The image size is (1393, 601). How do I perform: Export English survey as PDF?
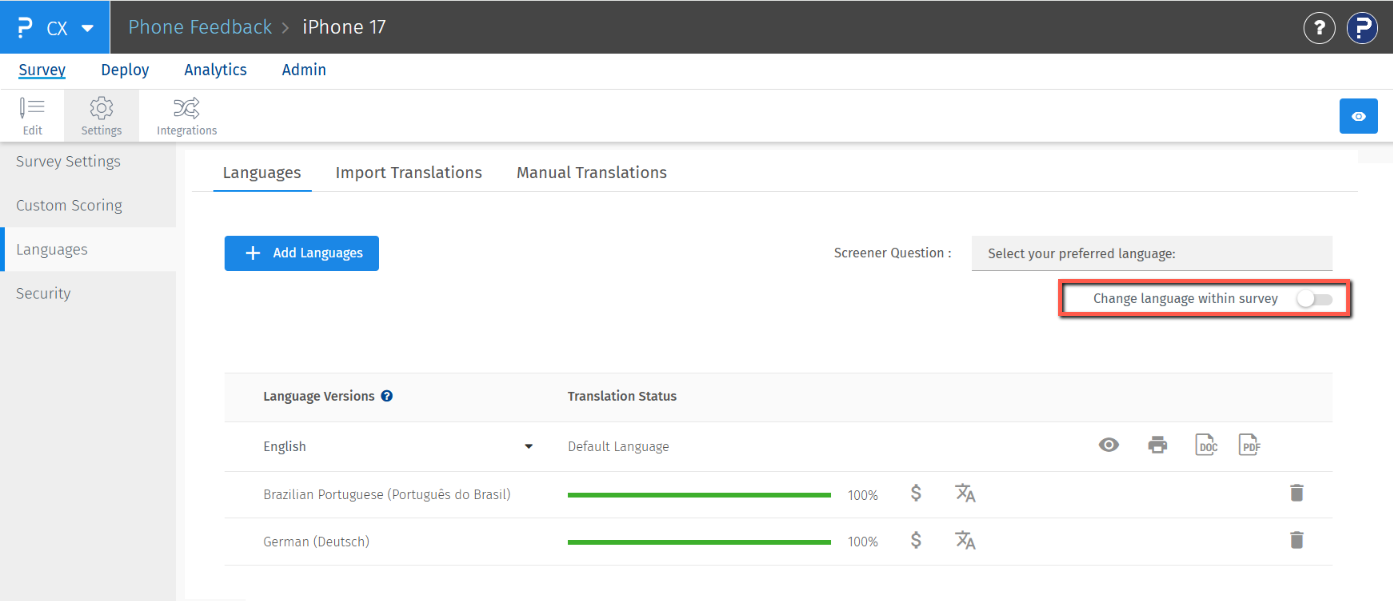click(1249, 446)
